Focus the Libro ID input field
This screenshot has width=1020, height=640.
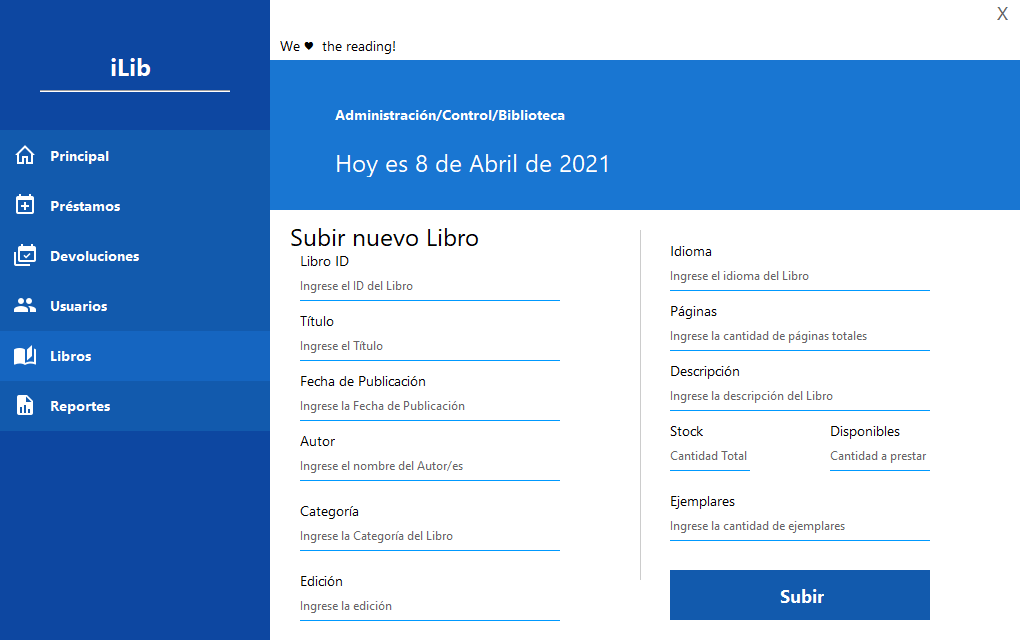429,286
